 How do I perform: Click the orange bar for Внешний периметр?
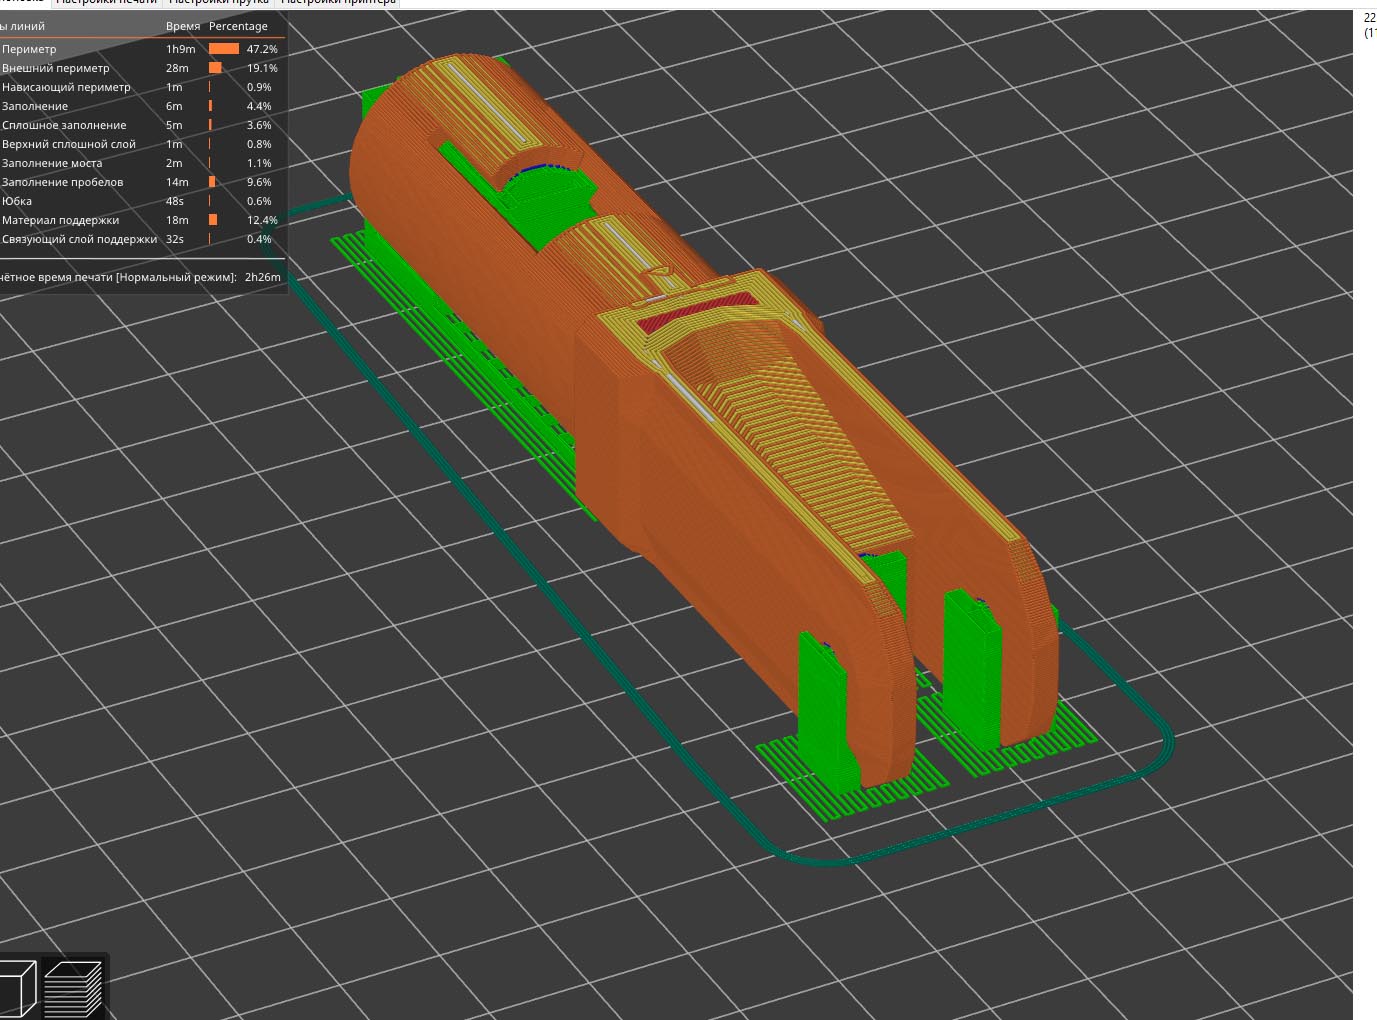(215, 68)
